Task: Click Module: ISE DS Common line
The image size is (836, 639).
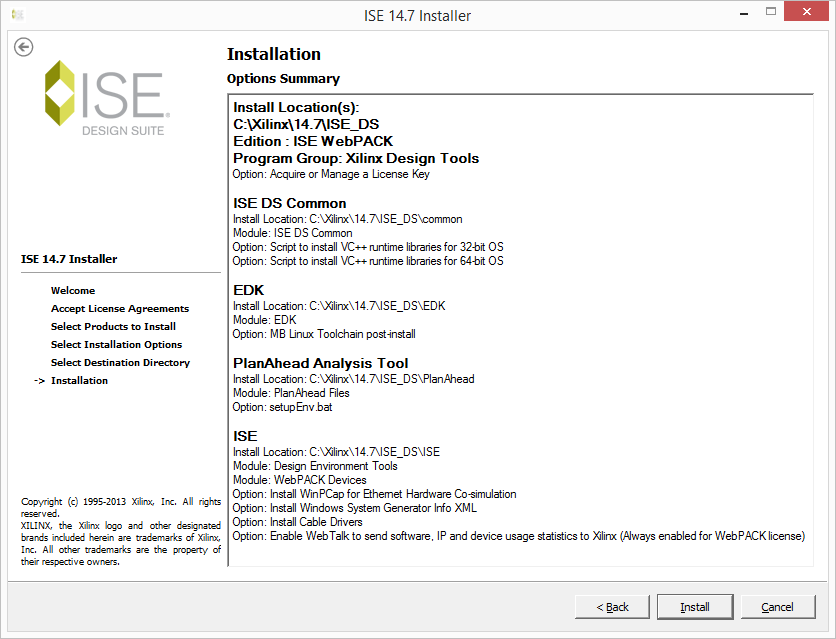Action: (293, 233)
